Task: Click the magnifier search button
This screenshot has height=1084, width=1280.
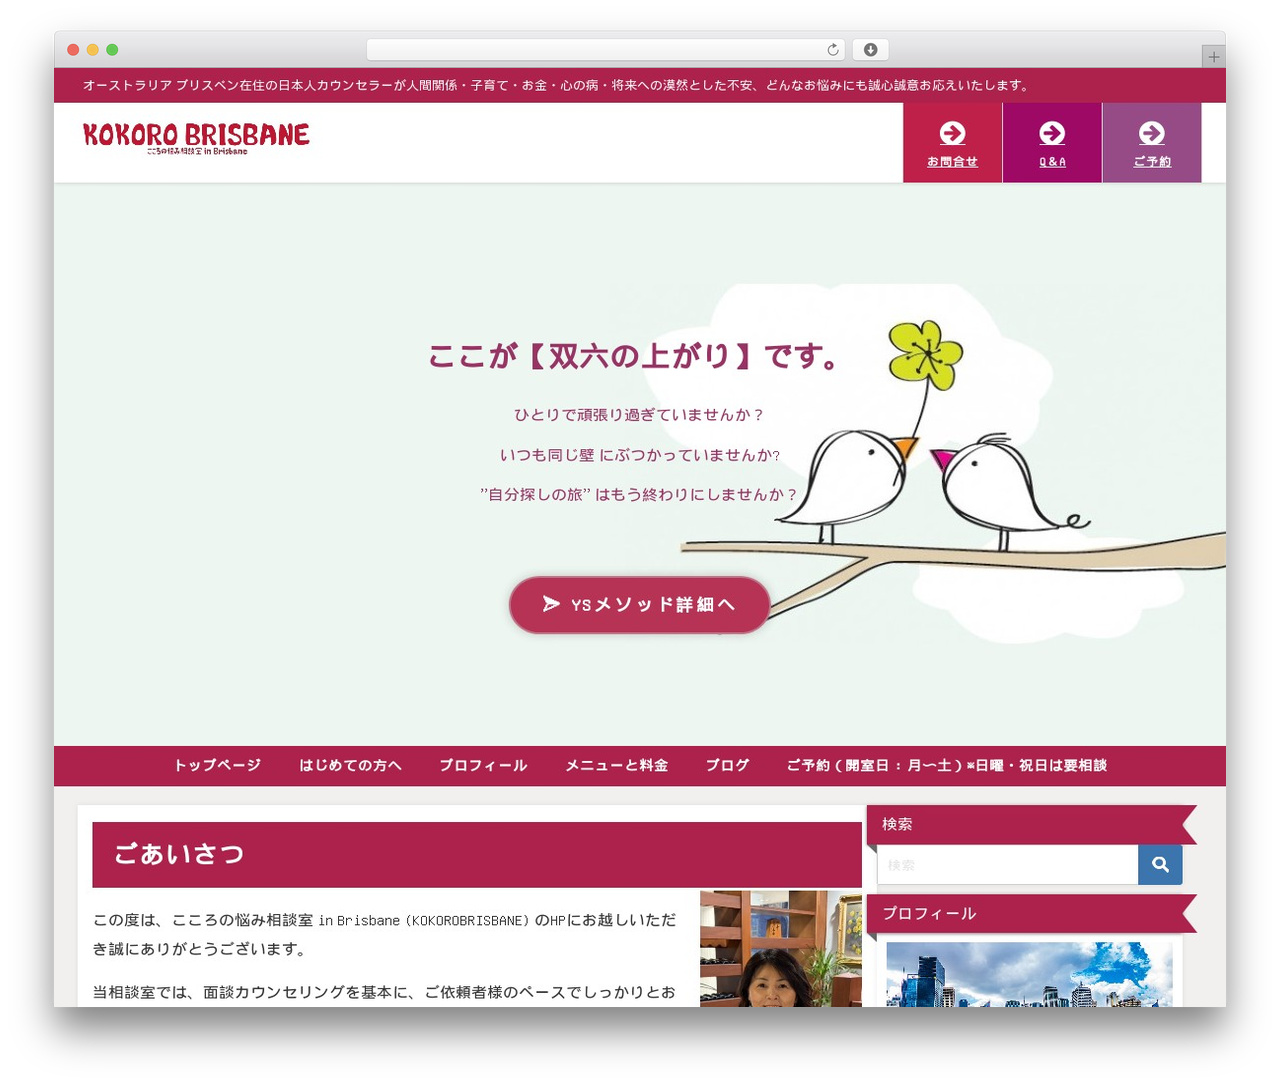Action: [x=1160, y=865]
